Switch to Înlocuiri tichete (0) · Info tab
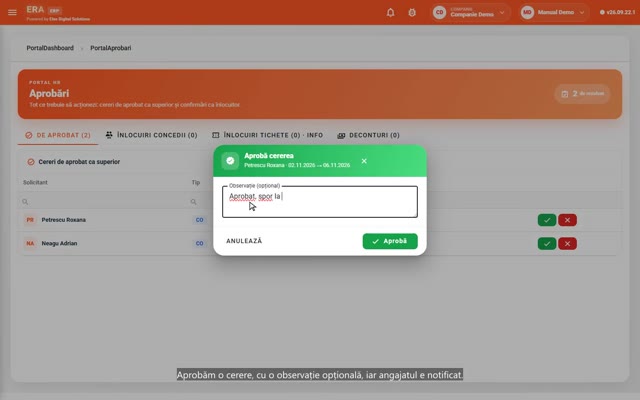Image resolution: width=640 pixels, height=400 pixels. (267, 135)
